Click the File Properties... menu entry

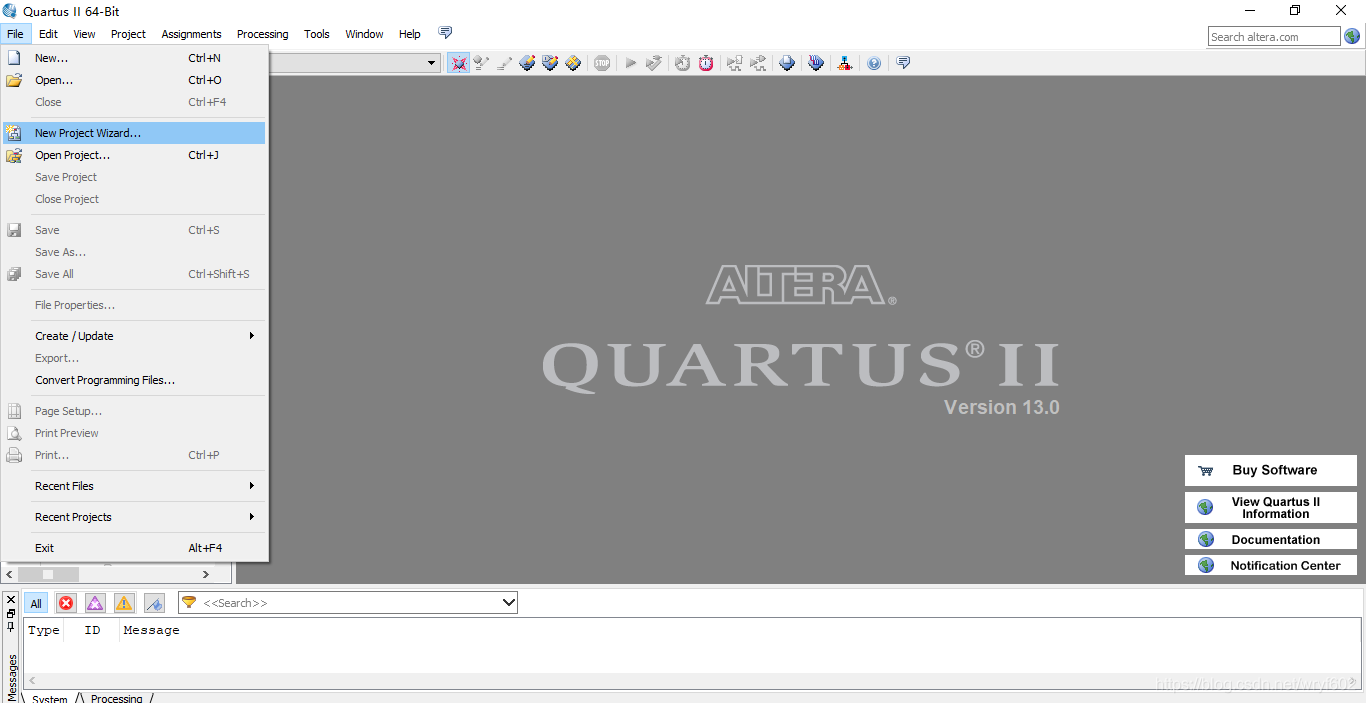point(135,305)
